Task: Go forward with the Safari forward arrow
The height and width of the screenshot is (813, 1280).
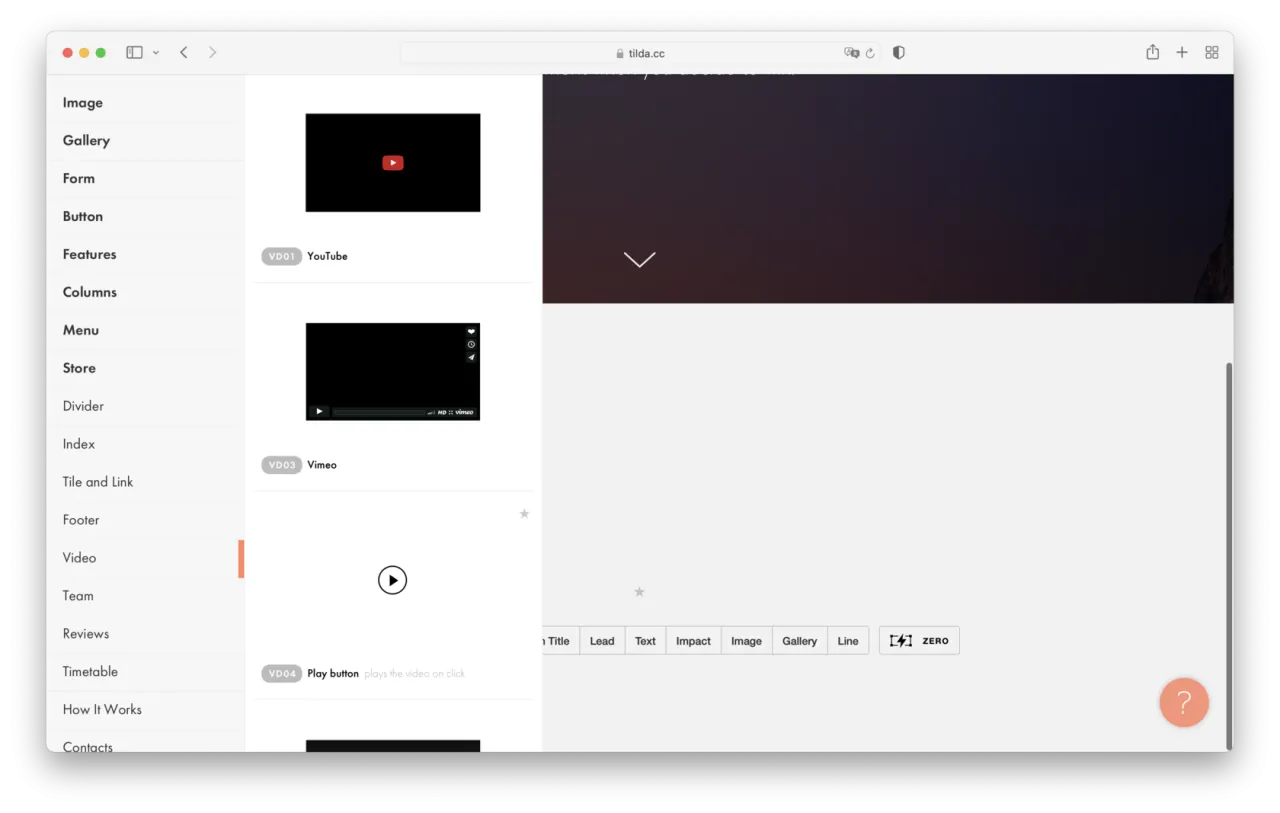Action: [x=212, y=52]
